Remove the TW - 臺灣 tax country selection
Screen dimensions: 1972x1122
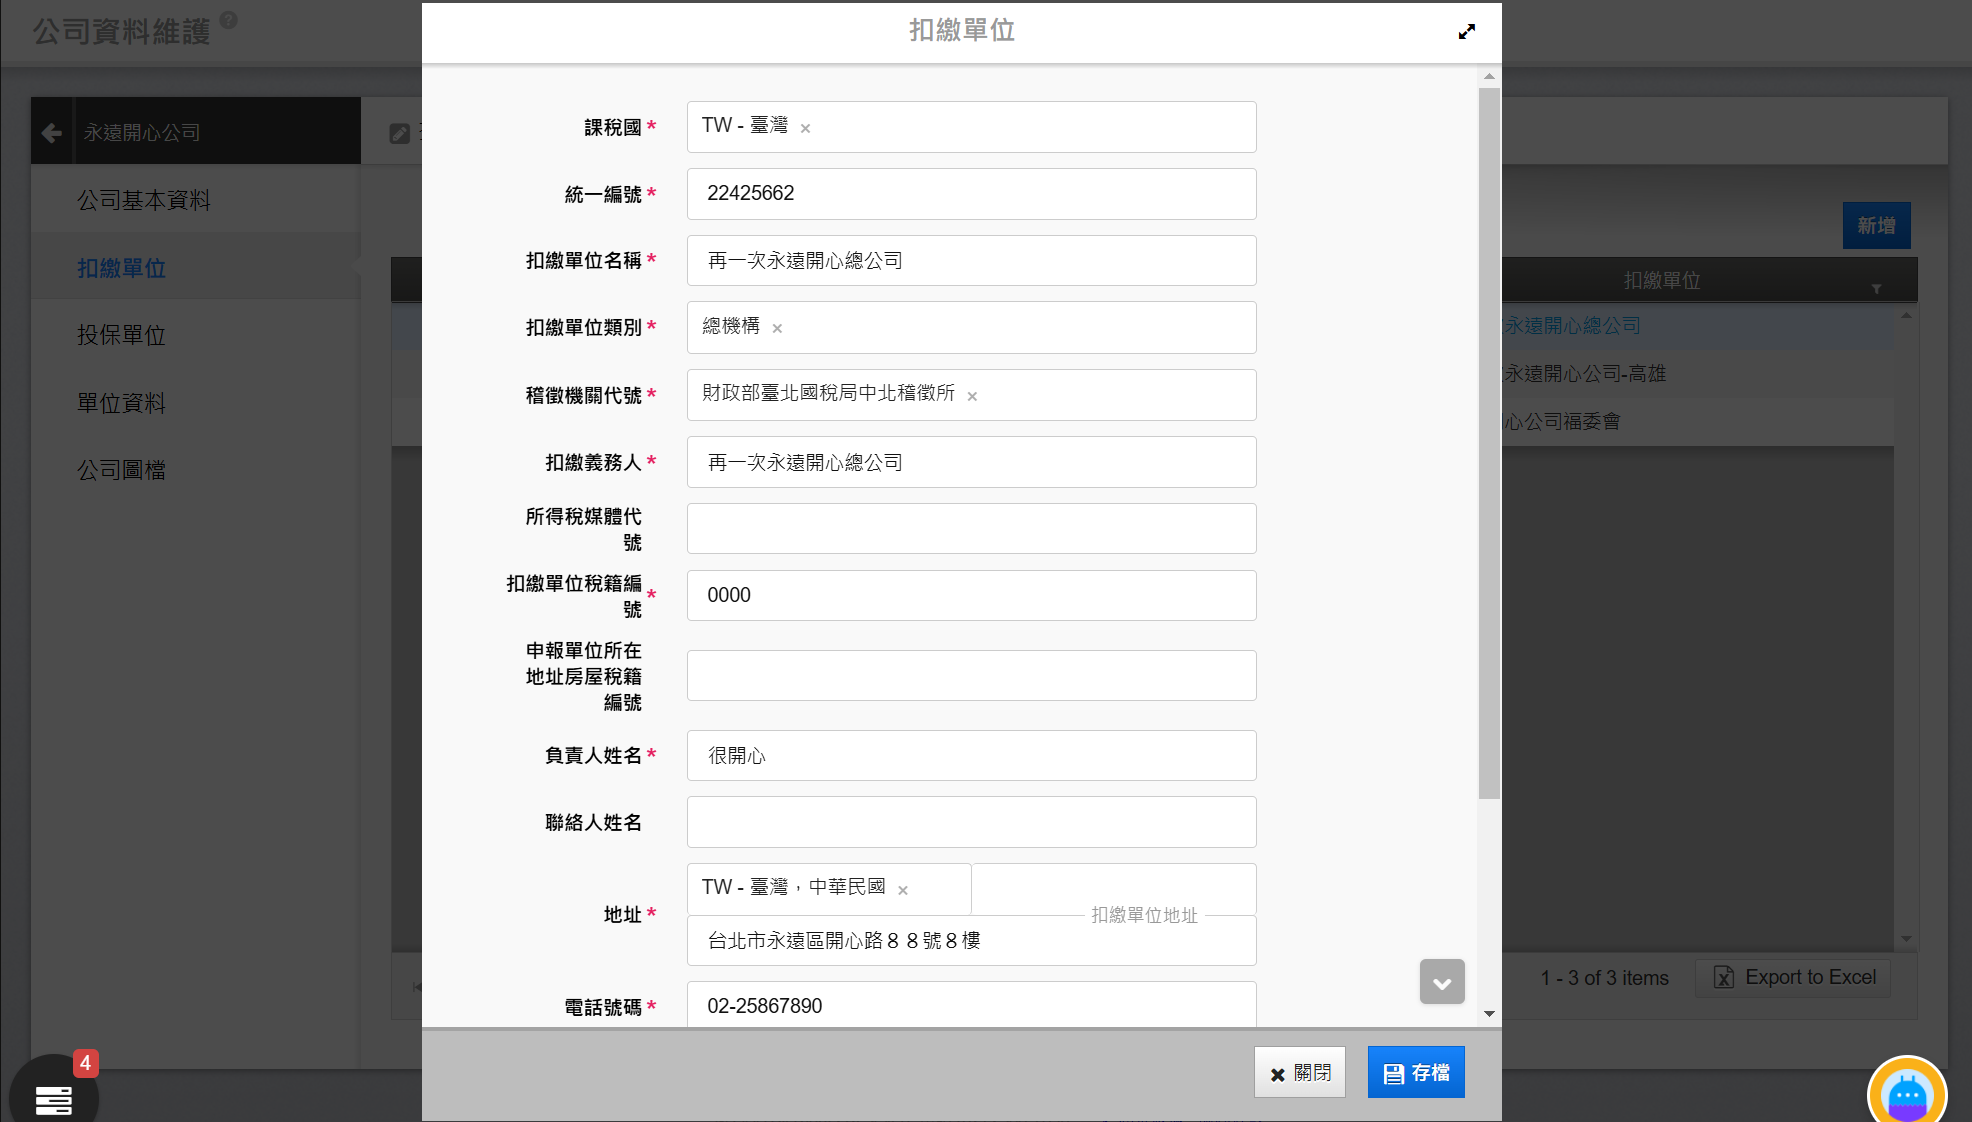click(805, 128)
